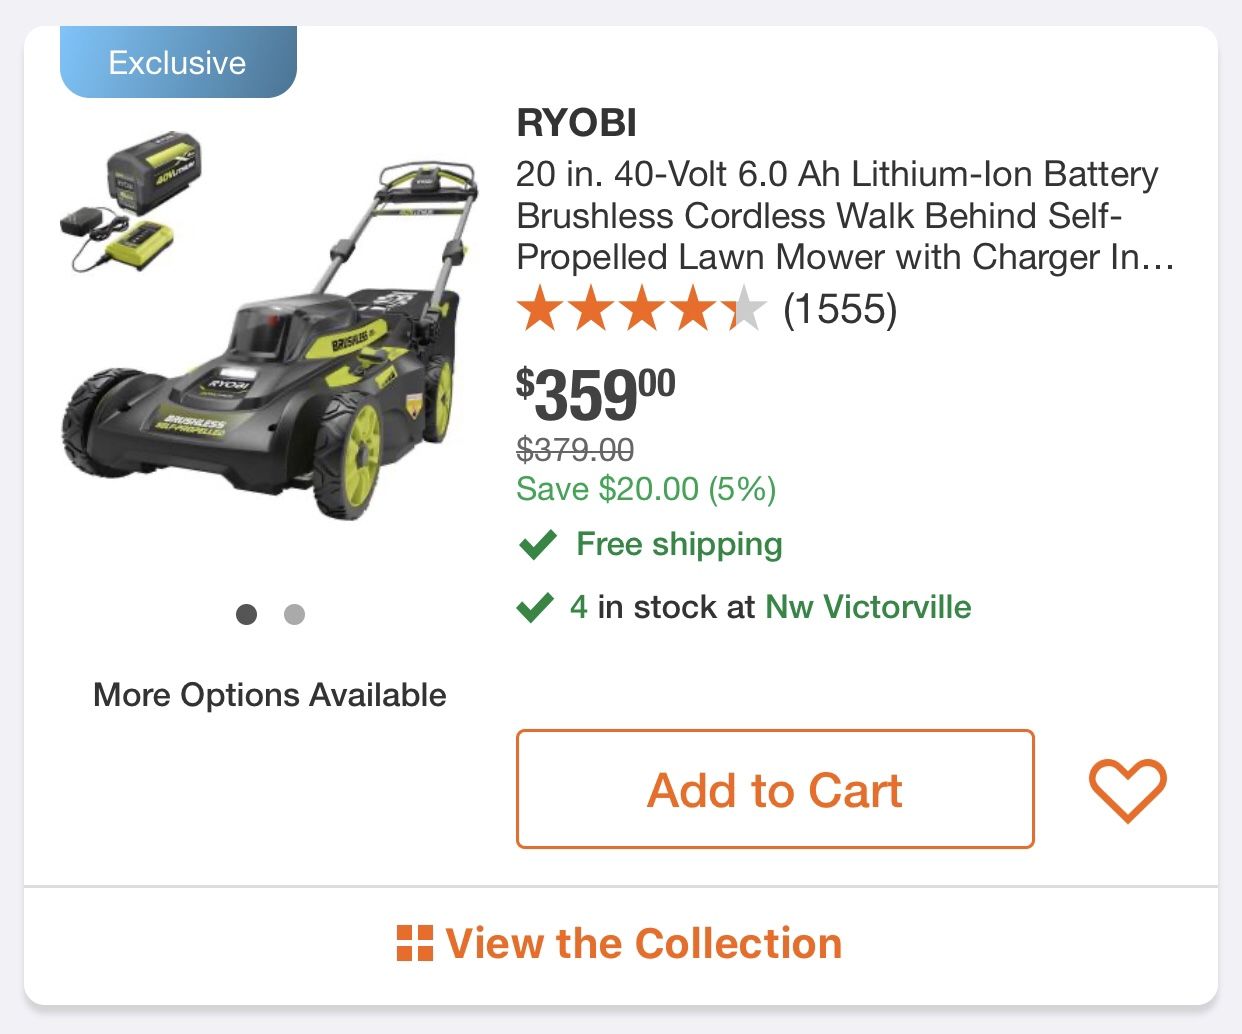Select the second gray carousel dot

coord(294,614)
